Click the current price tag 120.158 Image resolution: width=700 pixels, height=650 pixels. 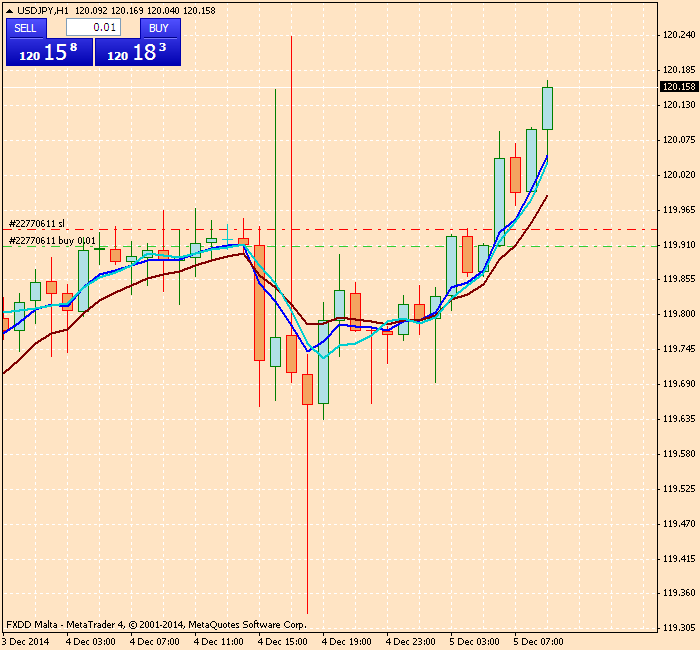[x=679, y=87]
